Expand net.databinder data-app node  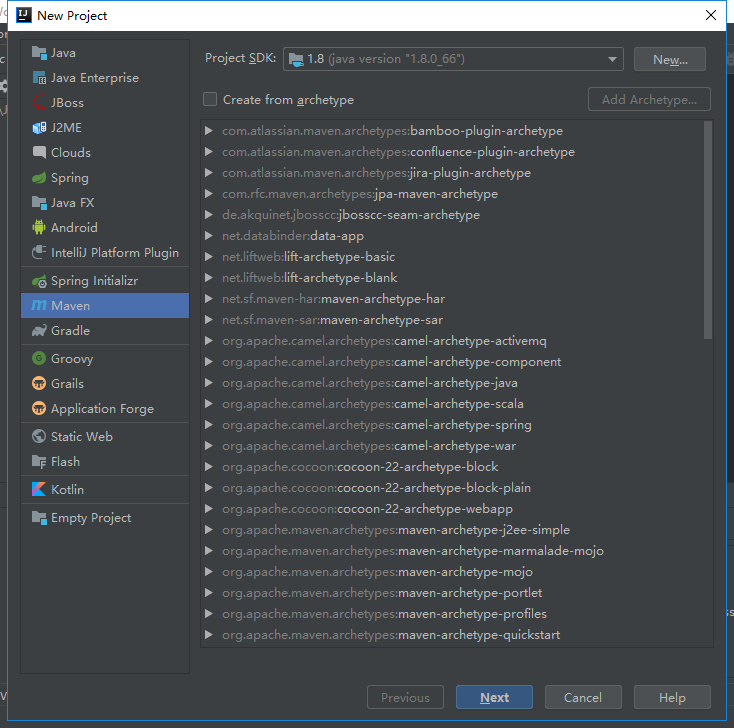click(x=209, y=236)
